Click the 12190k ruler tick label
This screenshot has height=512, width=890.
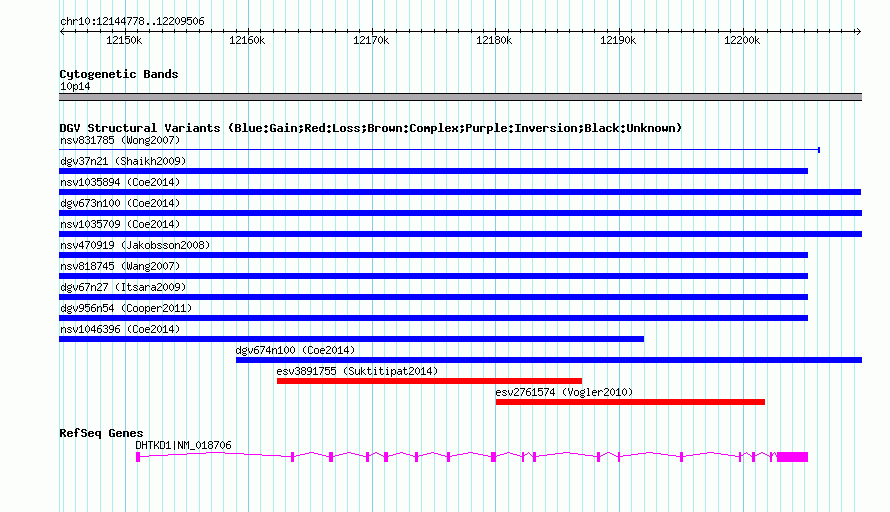point(618,40)
